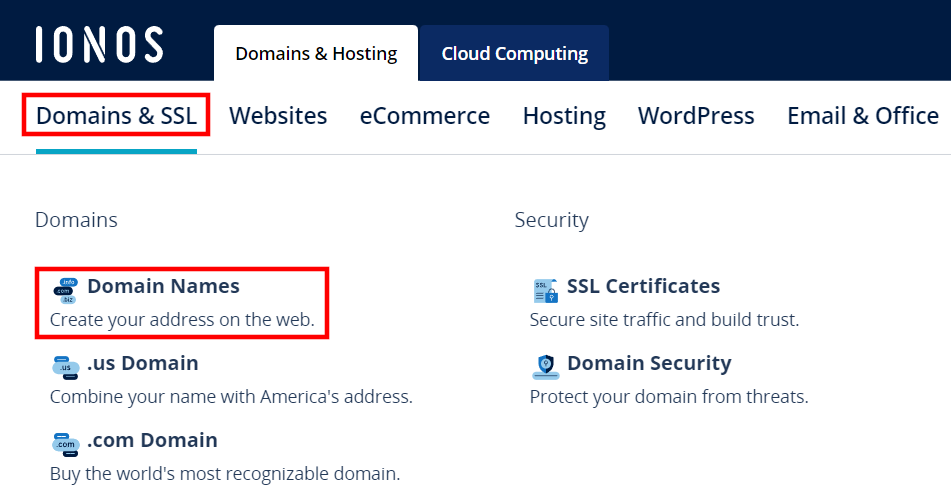Click "Secure site traffic and build trust" description
The height and width of the screenshot is (491, 951).
664,320
